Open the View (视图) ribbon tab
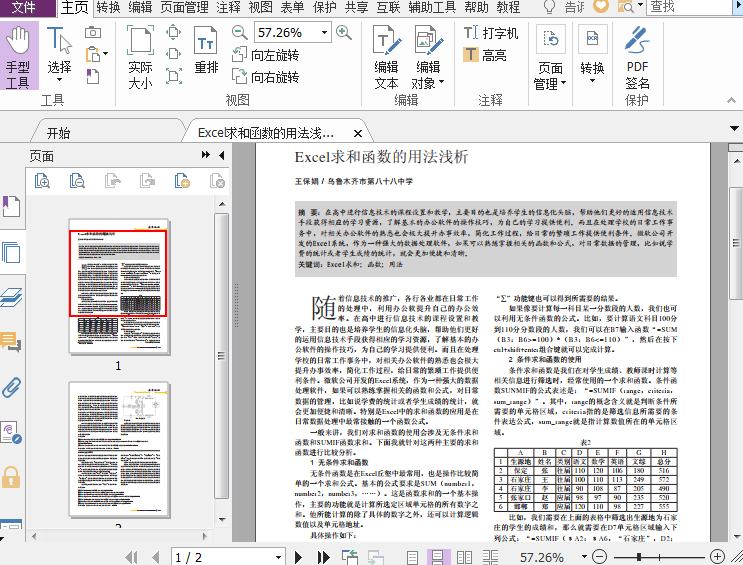743x565 pixels. pos(261,7)
